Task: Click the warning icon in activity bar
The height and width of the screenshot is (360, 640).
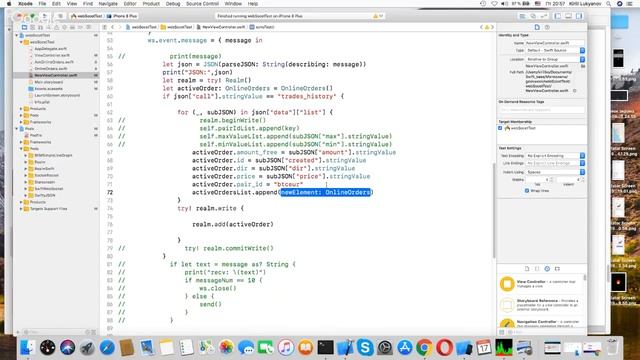Action: coord(375,16)
